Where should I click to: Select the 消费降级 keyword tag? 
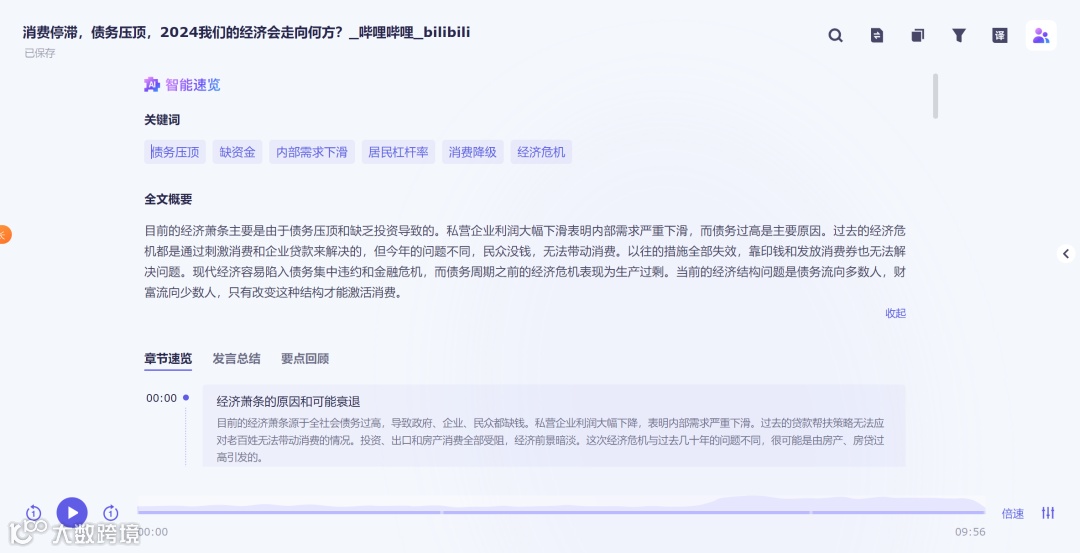pyautogui.click(x=472, y=152)
